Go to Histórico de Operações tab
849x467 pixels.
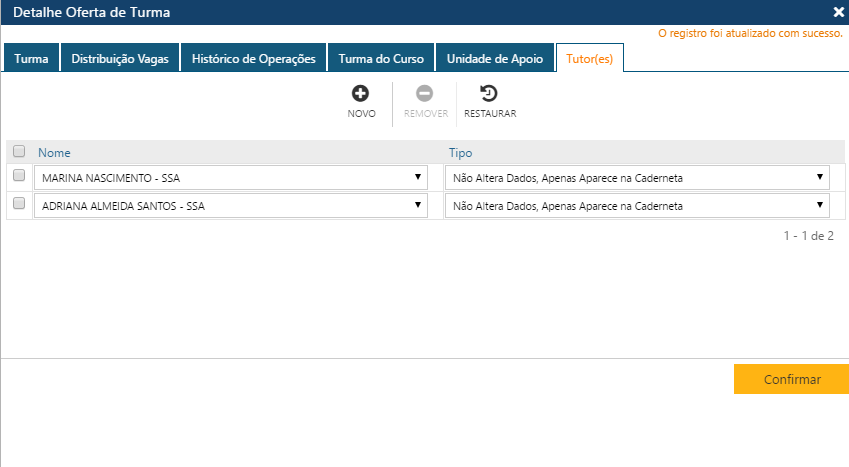[254, 59]
